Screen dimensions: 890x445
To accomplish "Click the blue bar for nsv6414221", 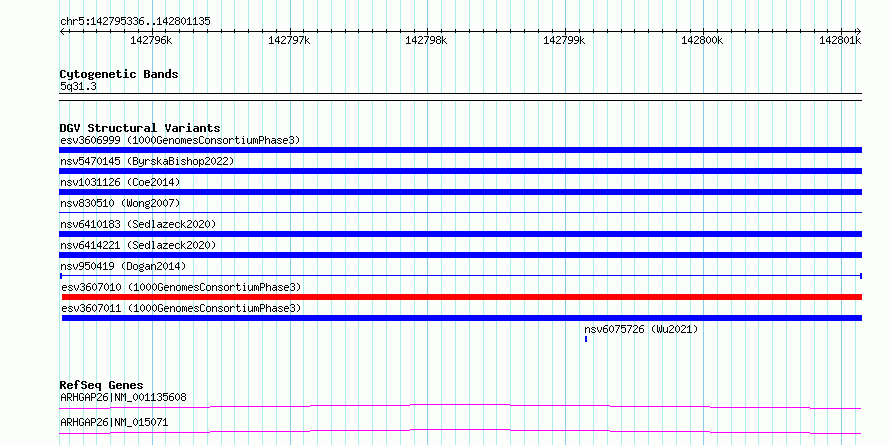I will click(x=460, y=255).
